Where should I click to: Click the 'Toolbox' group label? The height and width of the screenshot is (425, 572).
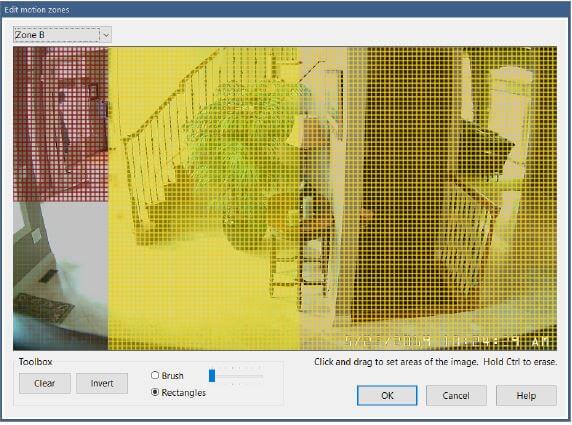[35, 362]
